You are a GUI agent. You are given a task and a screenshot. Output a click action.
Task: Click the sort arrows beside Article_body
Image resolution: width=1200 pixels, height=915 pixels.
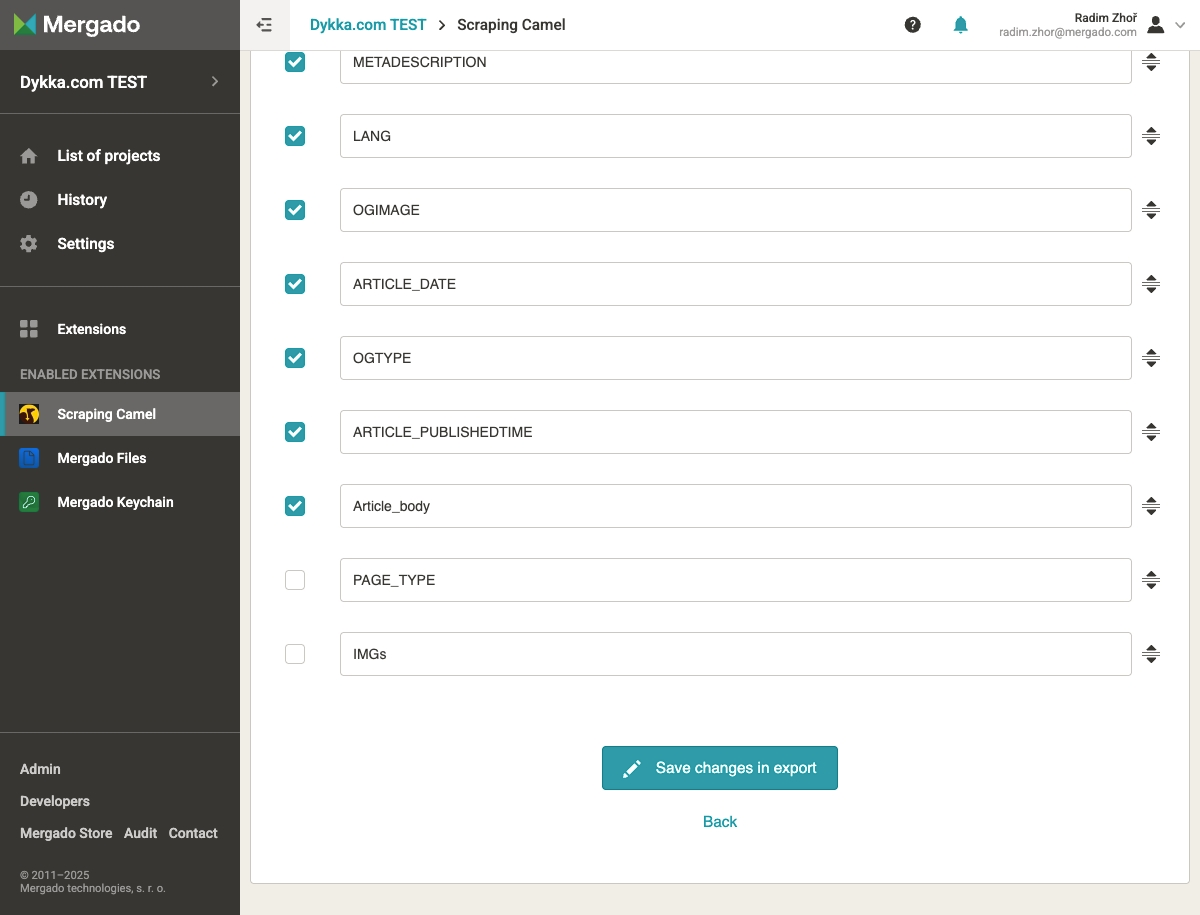tap(1151, 506)
